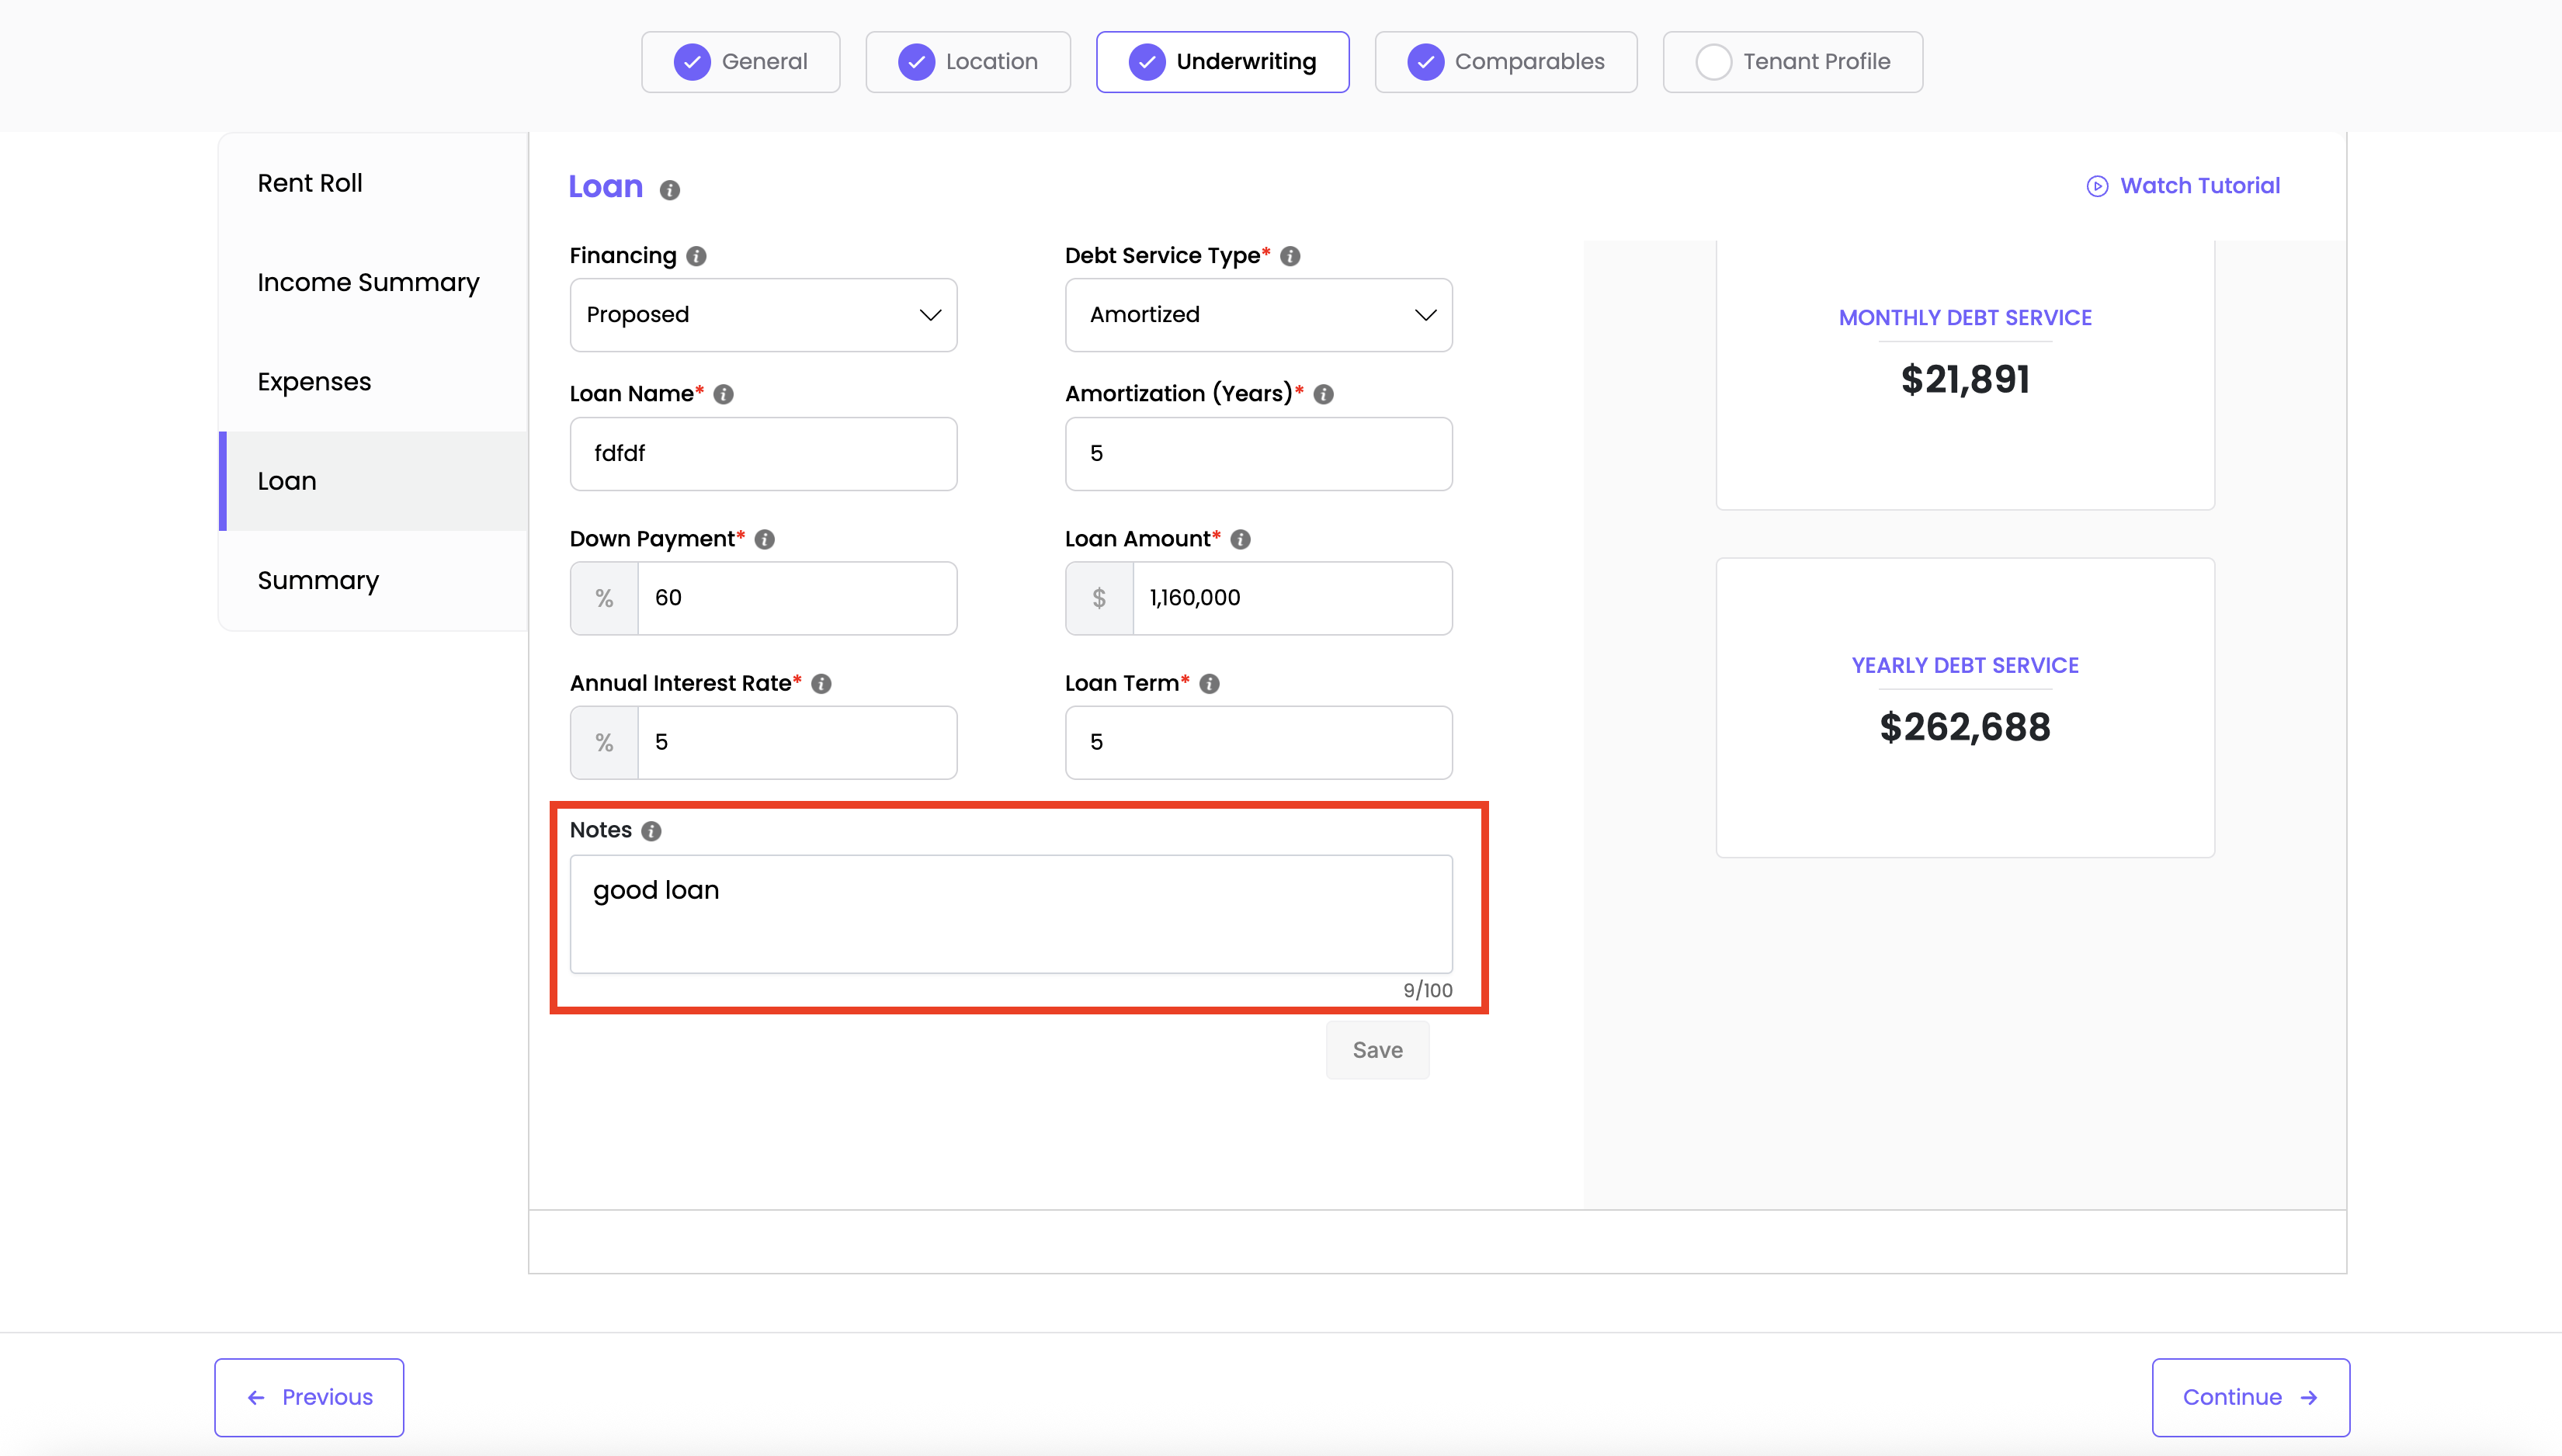Click Loan Term info icon

1209,684
